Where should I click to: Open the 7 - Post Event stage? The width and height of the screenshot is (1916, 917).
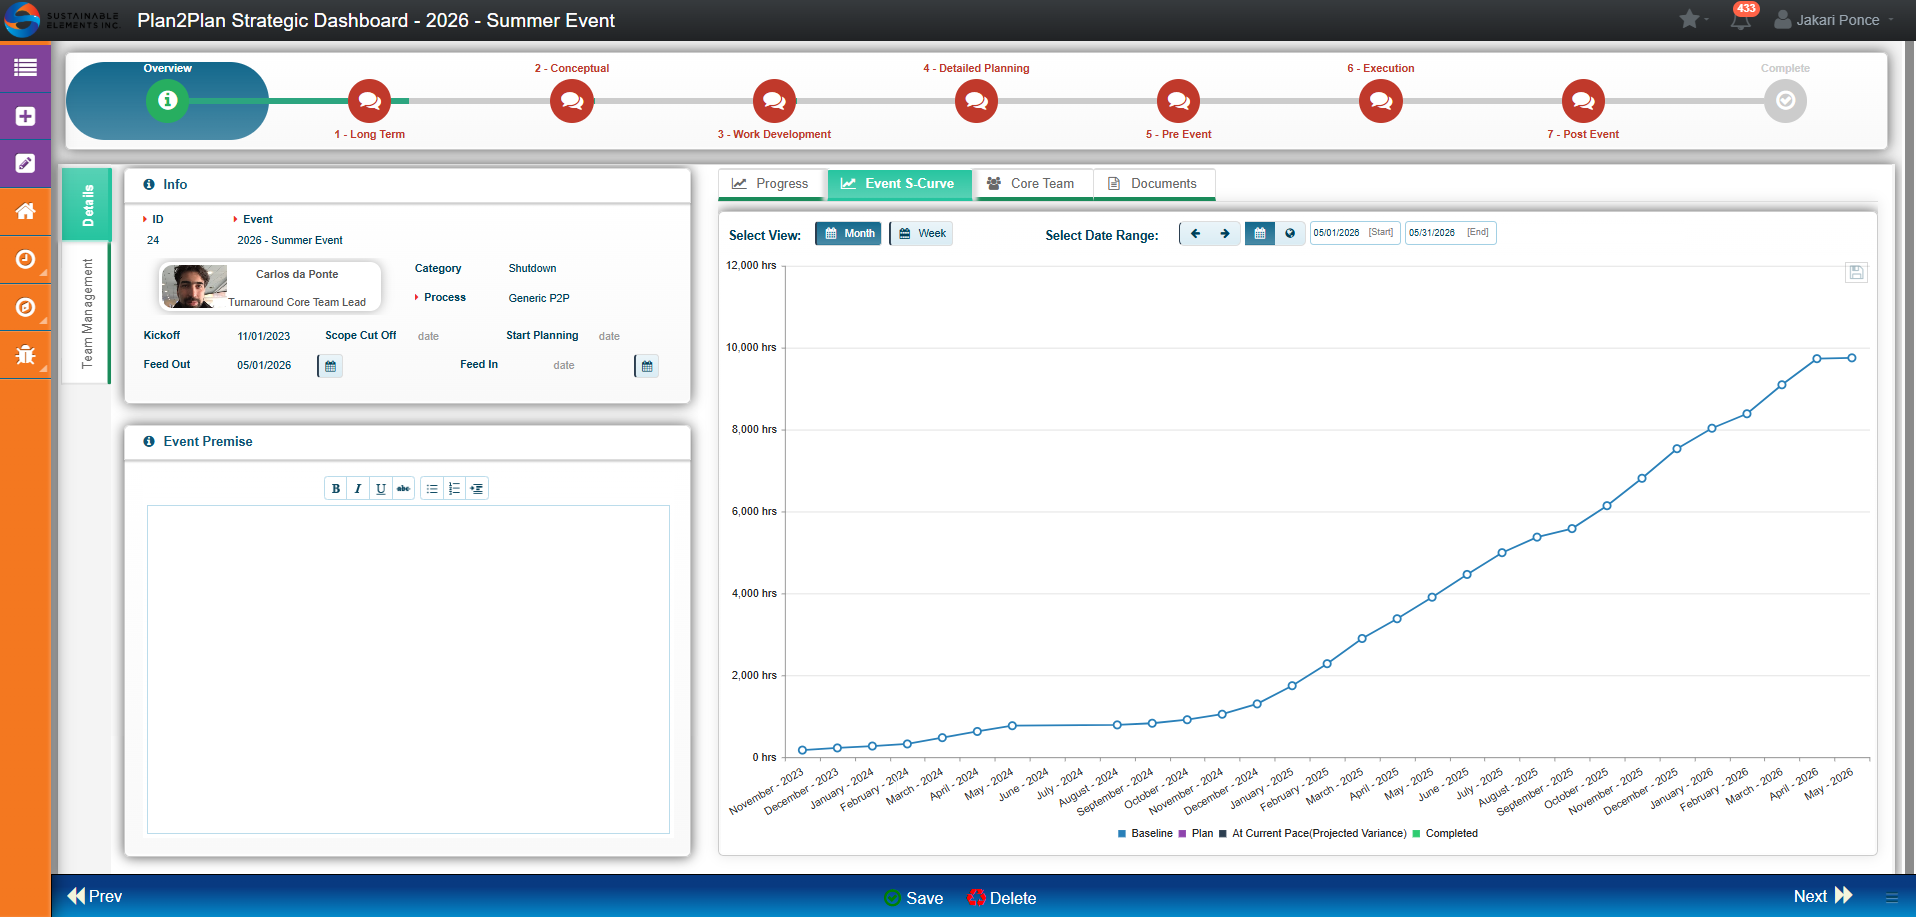tap(1583, 101)
